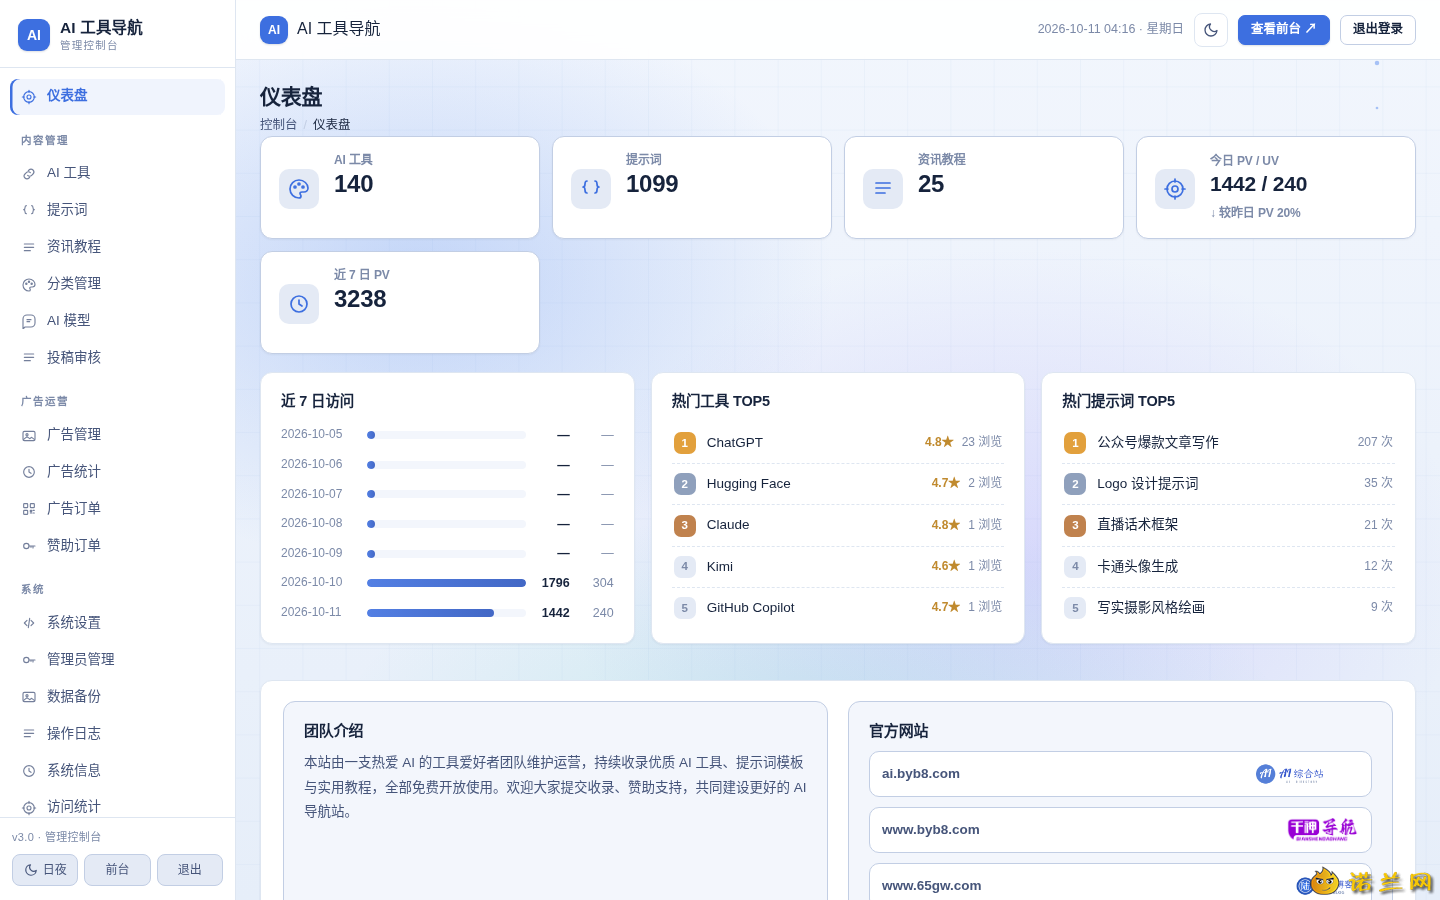Click the image icon beside 广告管理
This screenshot has height=900, width=1440.
coord(29,436)
